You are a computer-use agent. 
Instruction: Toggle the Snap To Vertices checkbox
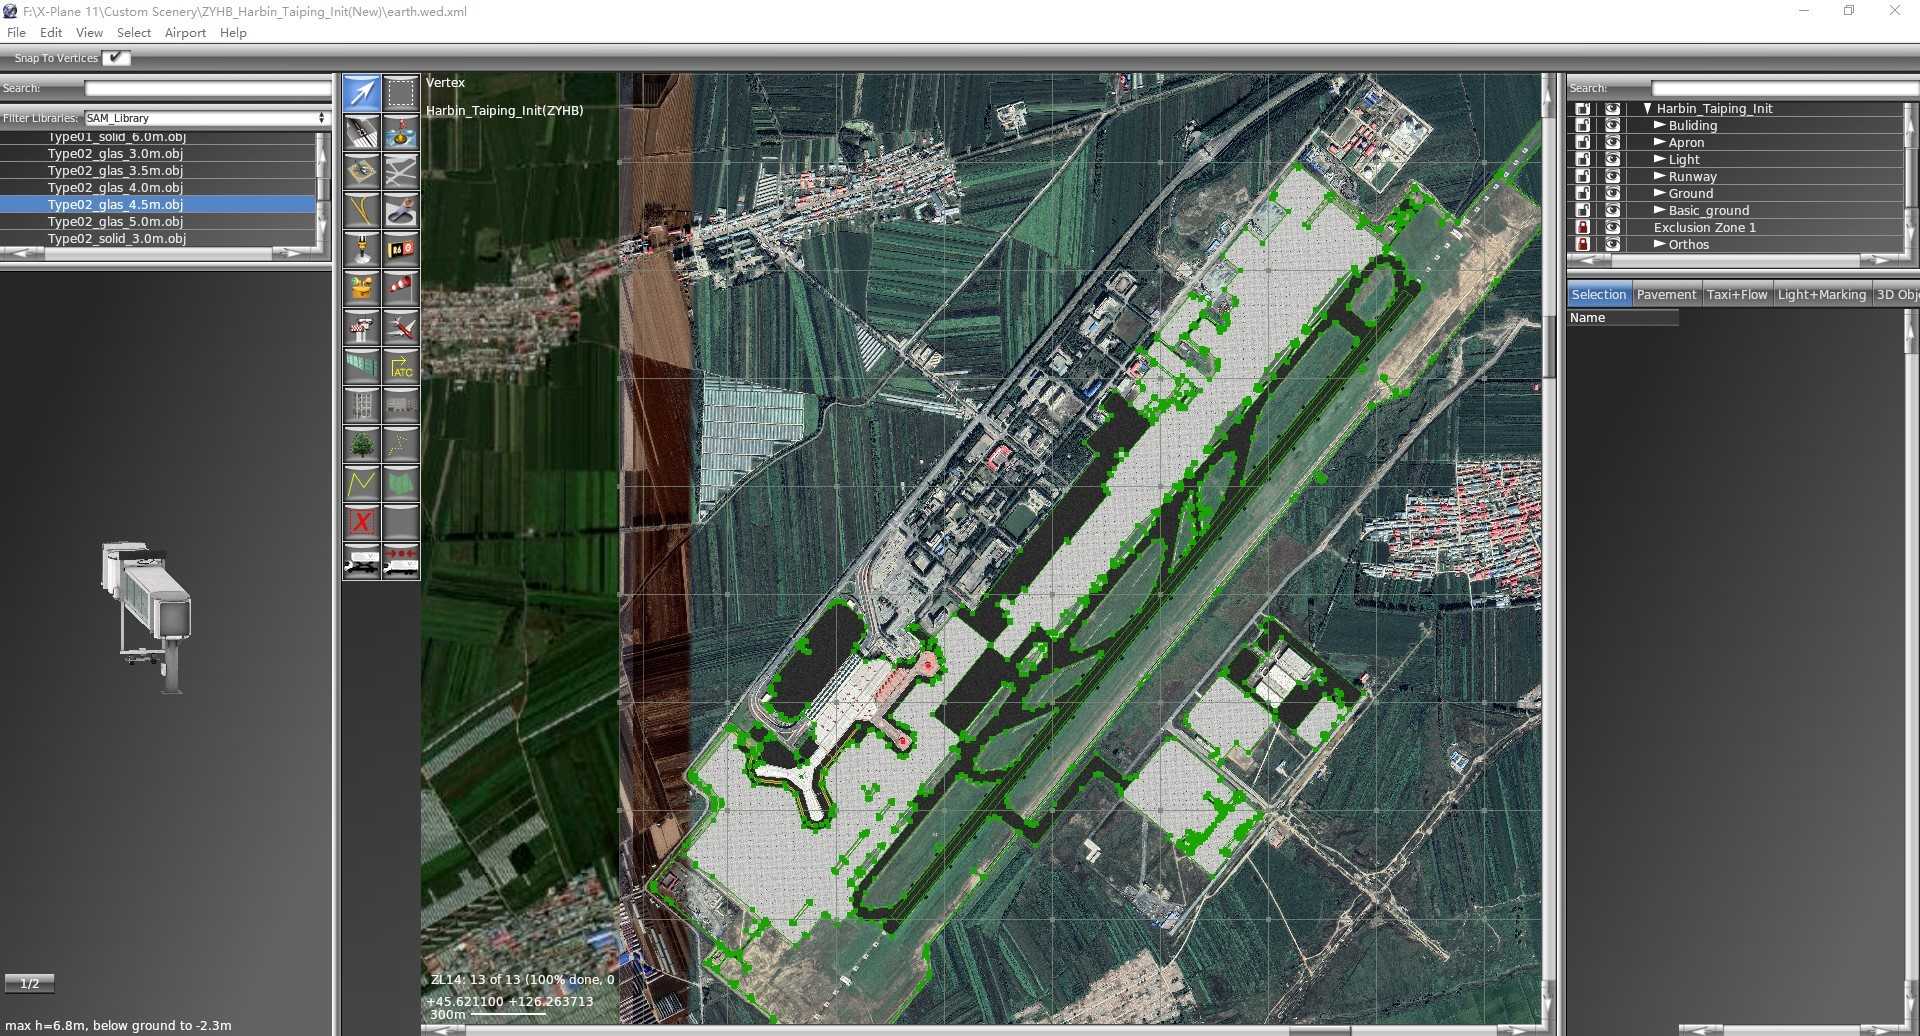tap(116, 57)
